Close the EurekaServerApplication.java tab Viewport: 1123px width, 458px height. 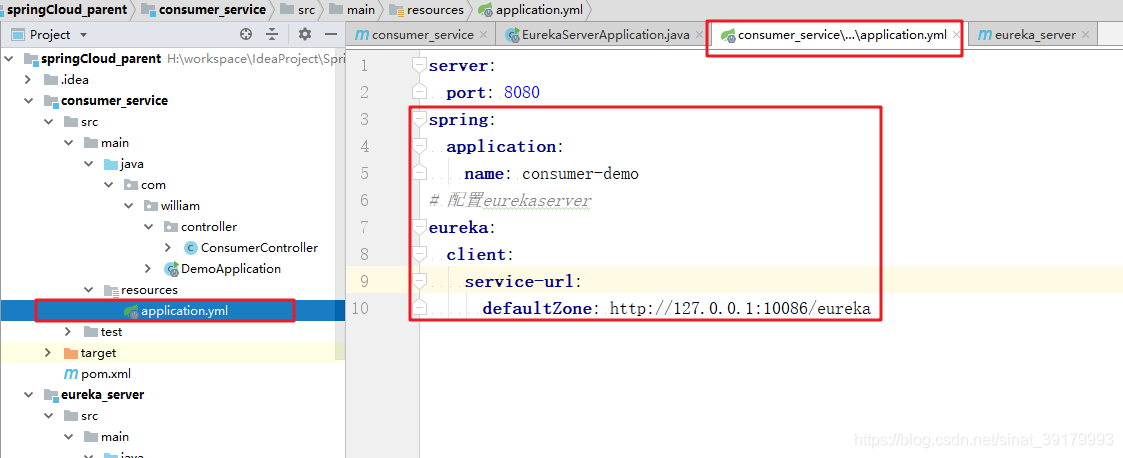(699, 34)
